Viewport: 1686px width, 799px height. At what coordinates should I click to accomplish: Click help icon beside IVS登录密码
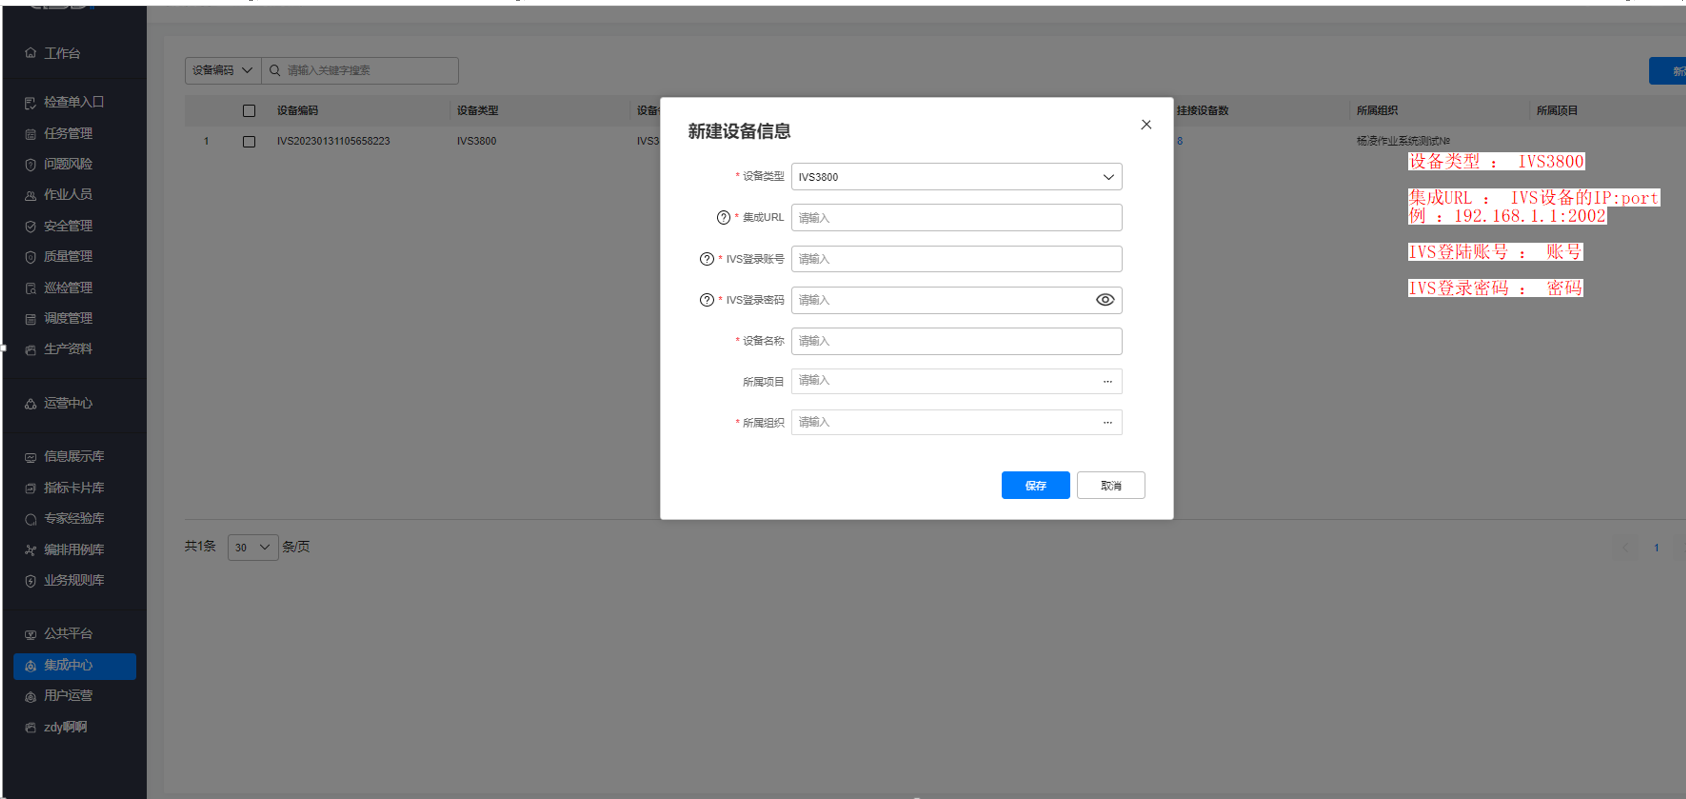click(x=707, y=300)
